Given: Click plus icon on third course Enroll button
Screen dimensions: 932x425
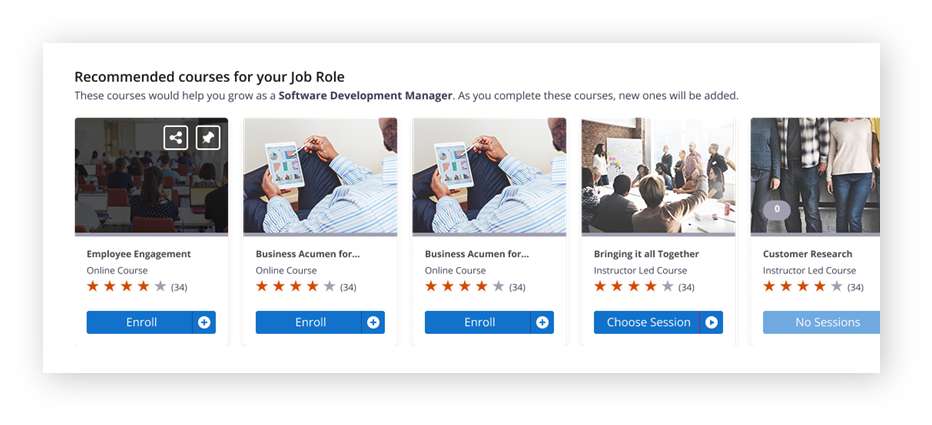Looking at the screenshot, I should [542, 322].
